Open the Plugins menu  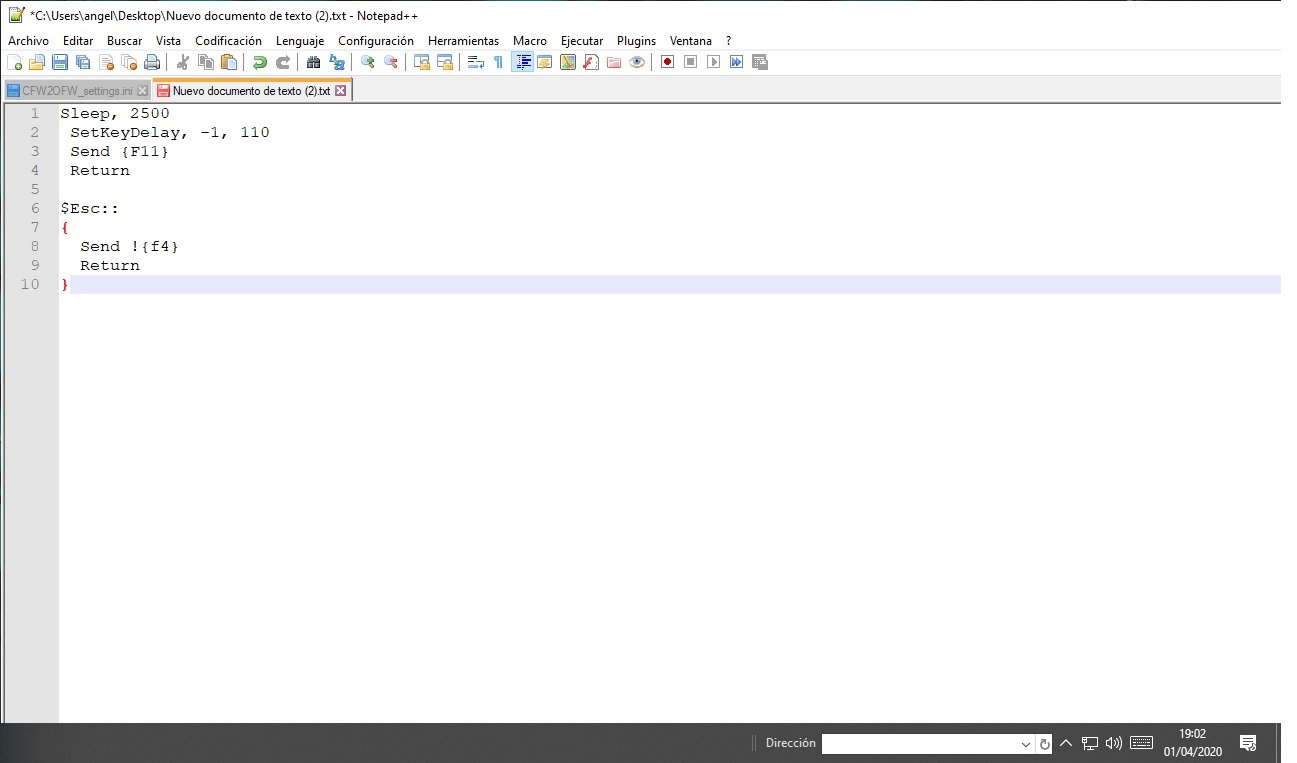point(636,41)
